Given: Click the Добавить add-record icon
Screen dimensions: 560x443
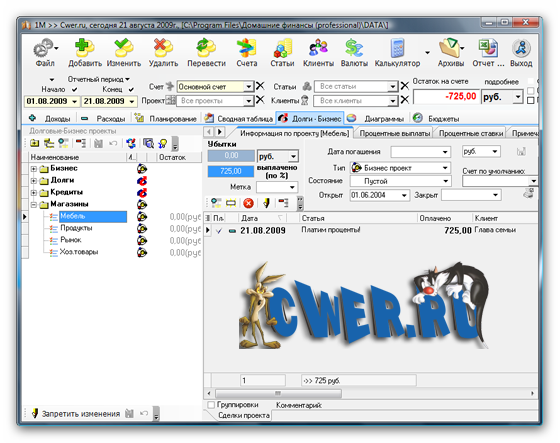Looking at the screenshot, I should tap(85, 48).
